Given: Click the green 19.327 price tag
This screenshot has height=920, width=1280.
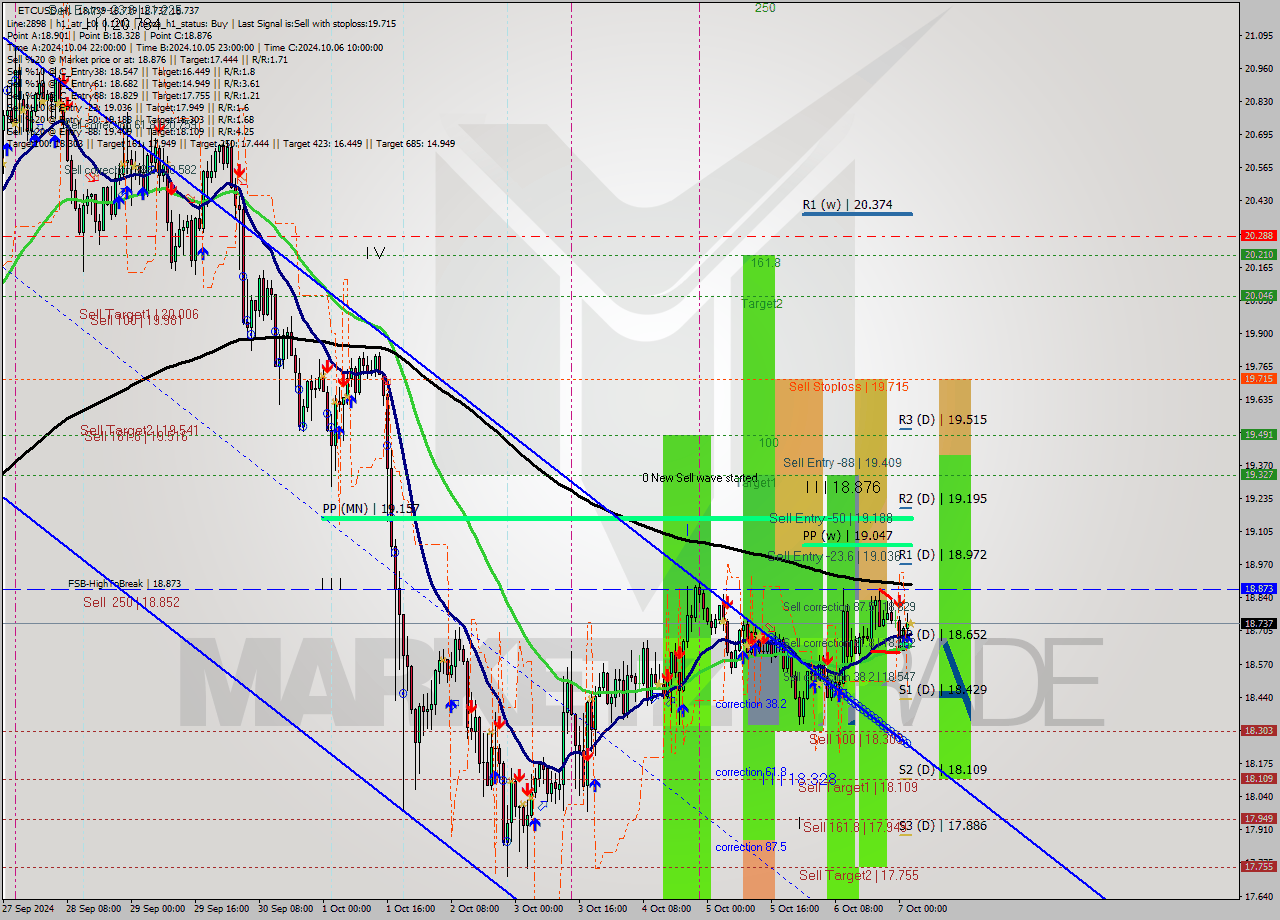Looking at the screenshot, I should pos(1258,475).
